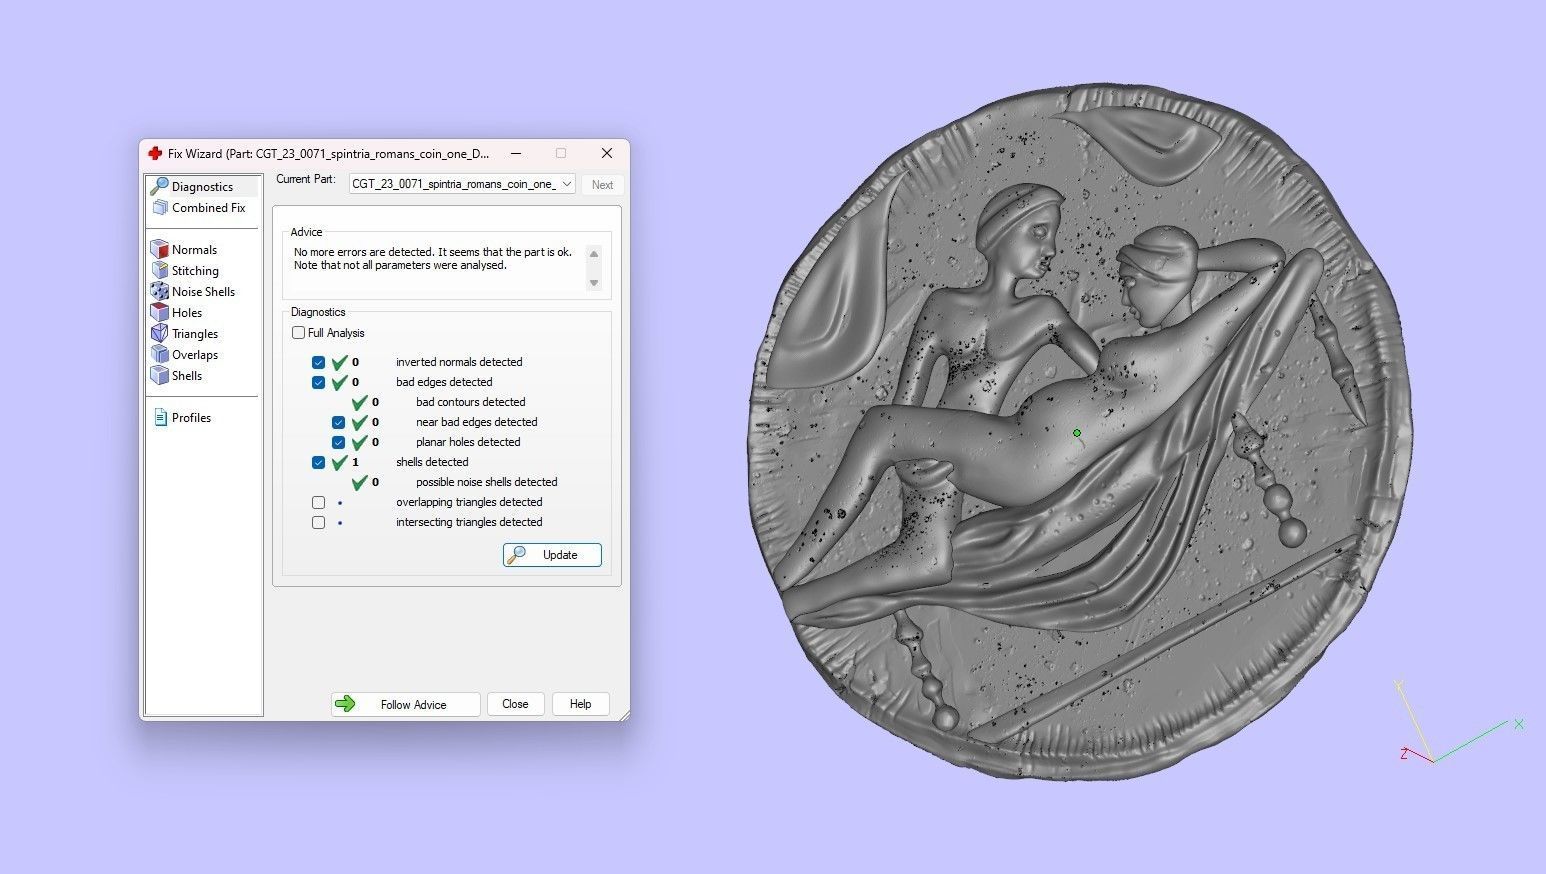The width and height of the screenshot is (1546, 874).
Task: Click the green arrow on Follow Advice
Action: (345, 704)
